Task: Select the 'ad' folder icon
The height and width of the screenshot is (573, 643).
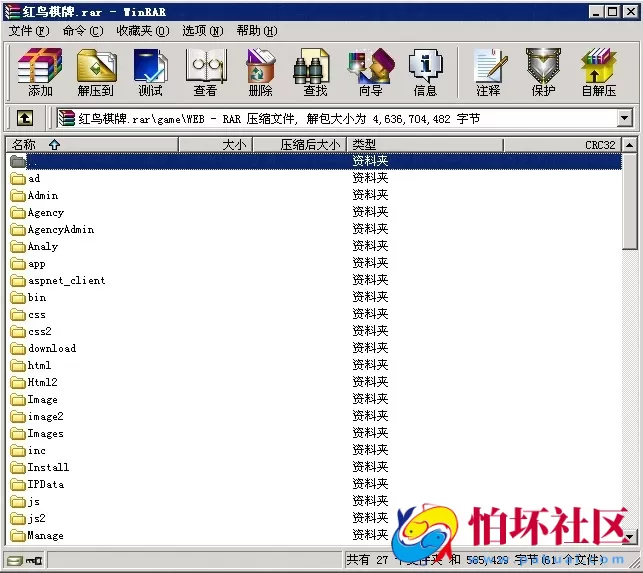Action: 18,178
